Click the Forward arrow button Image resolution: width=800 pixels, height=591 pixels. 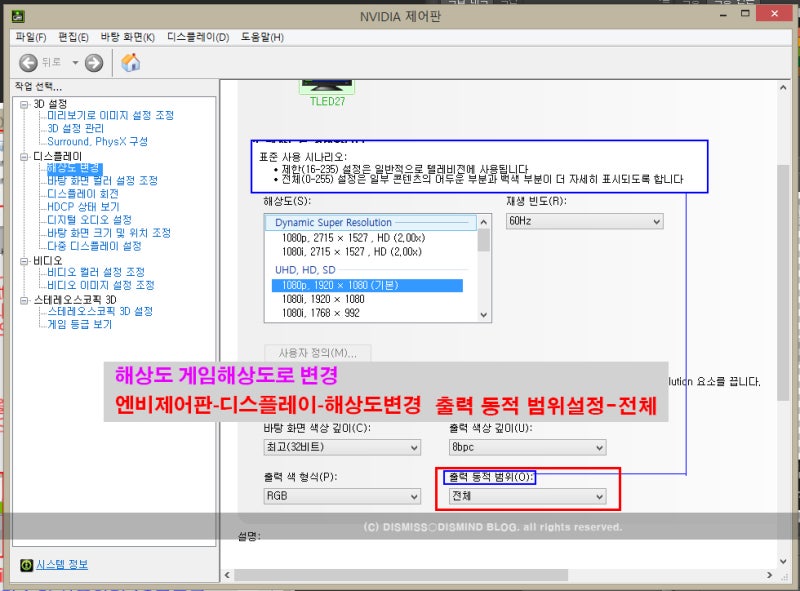(94, 63)
